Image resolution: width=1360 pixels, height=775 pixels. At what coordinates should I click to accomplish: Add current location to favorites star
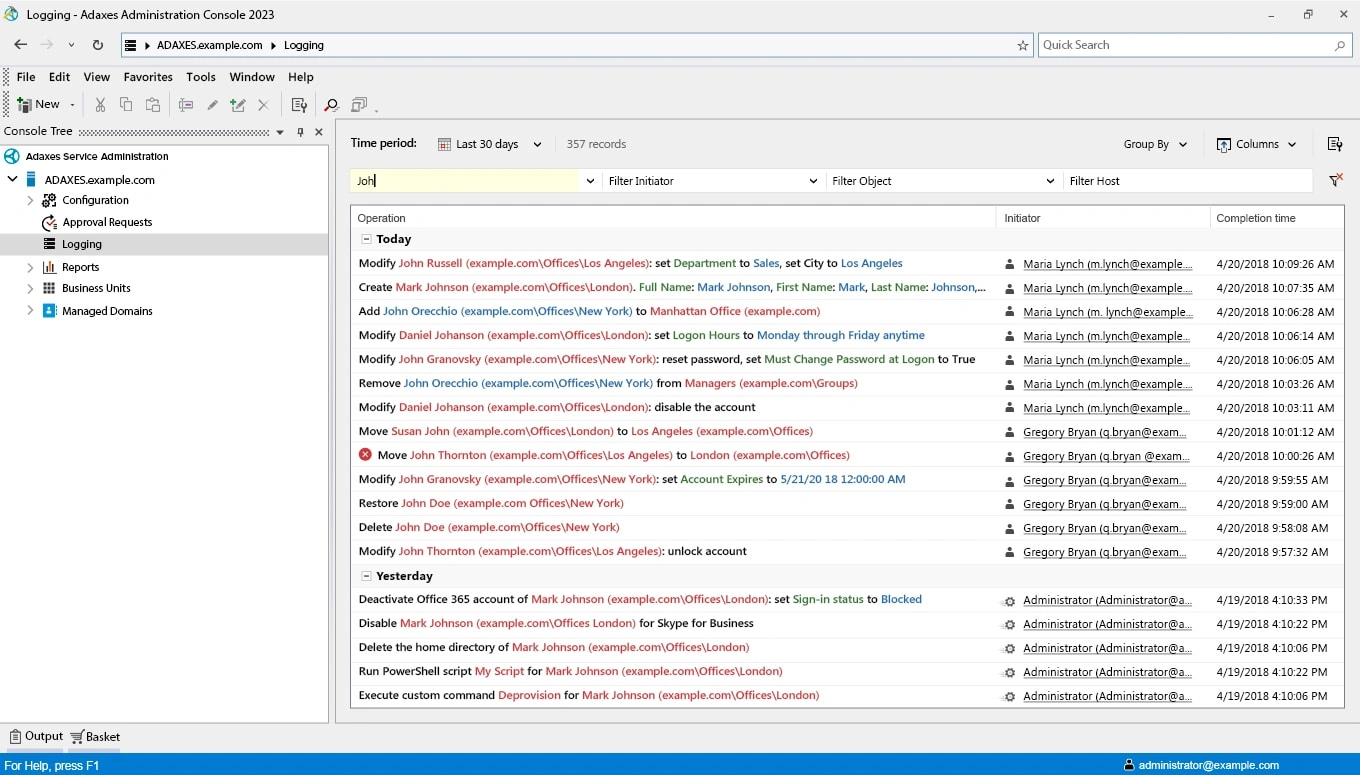click(1022, 45)
